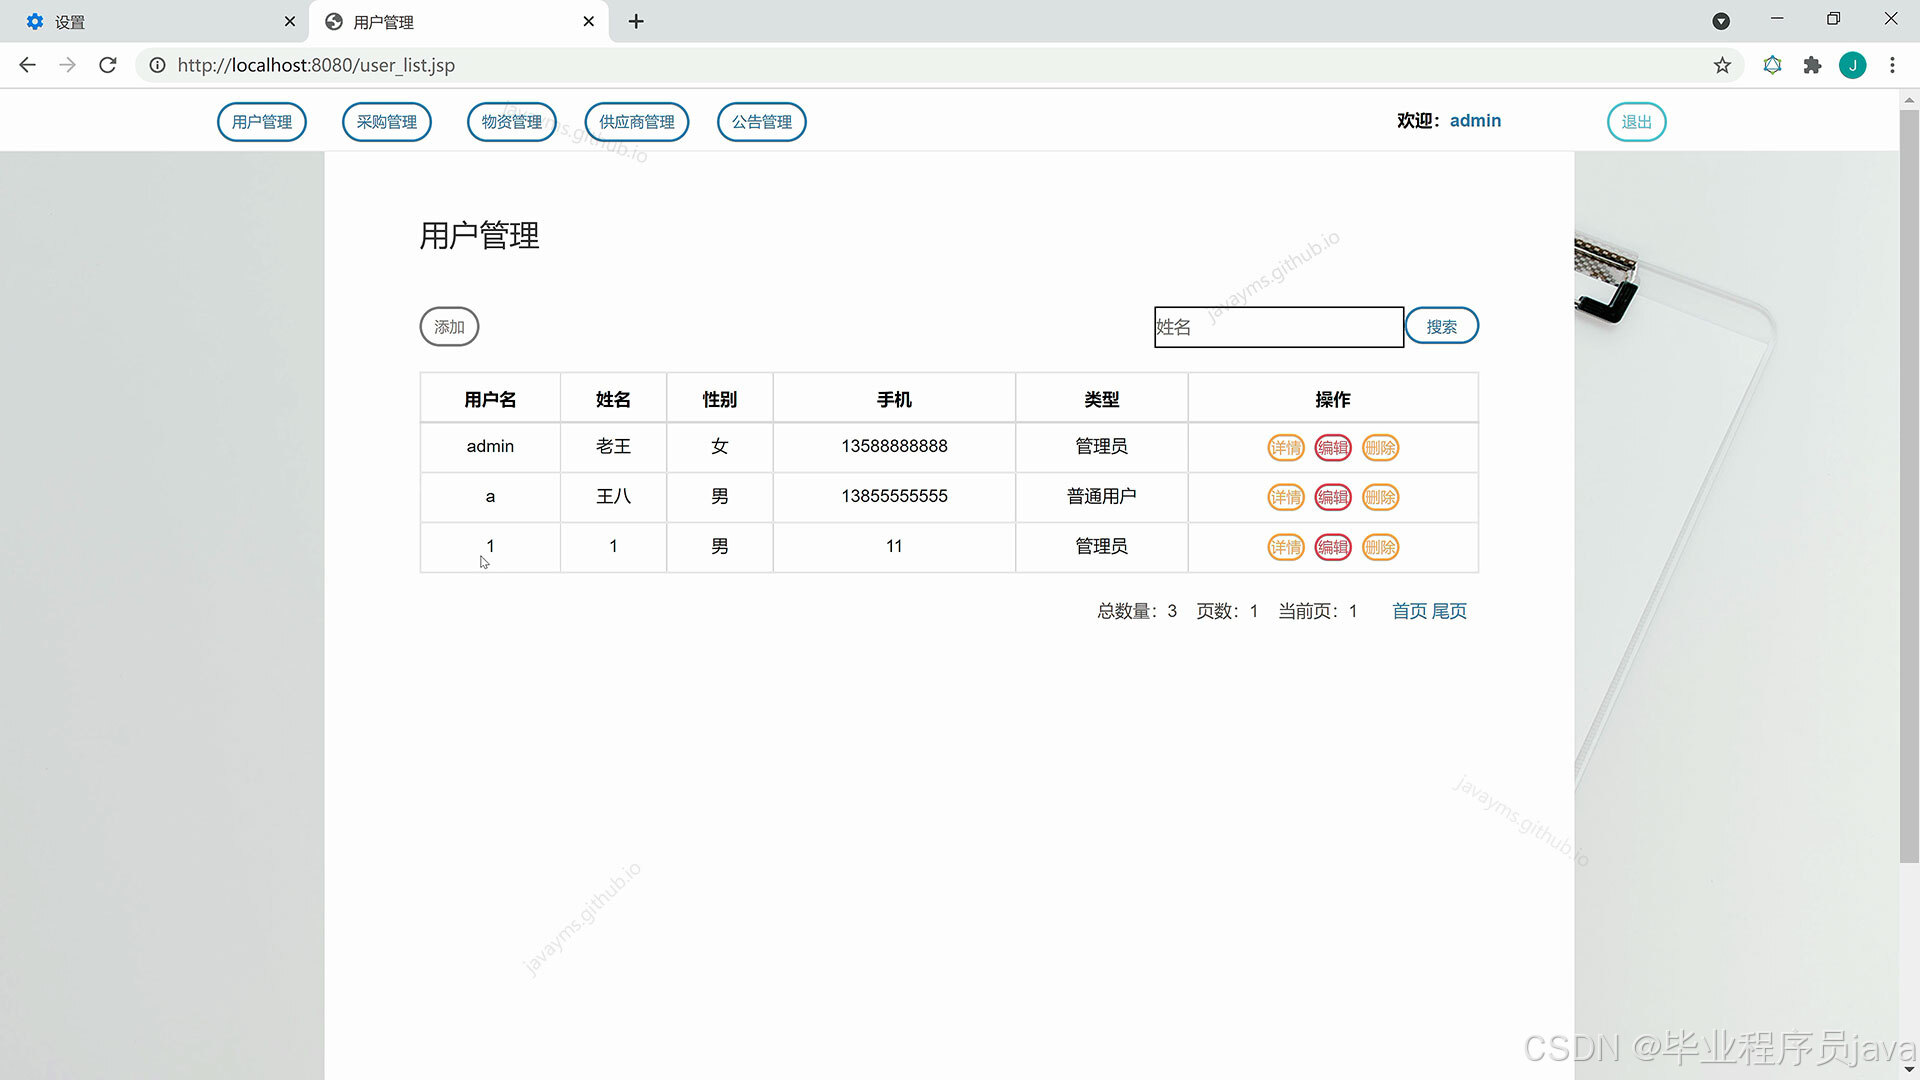
Task: Open 采购管理 in the navigation bar
Action: (387, 122)
